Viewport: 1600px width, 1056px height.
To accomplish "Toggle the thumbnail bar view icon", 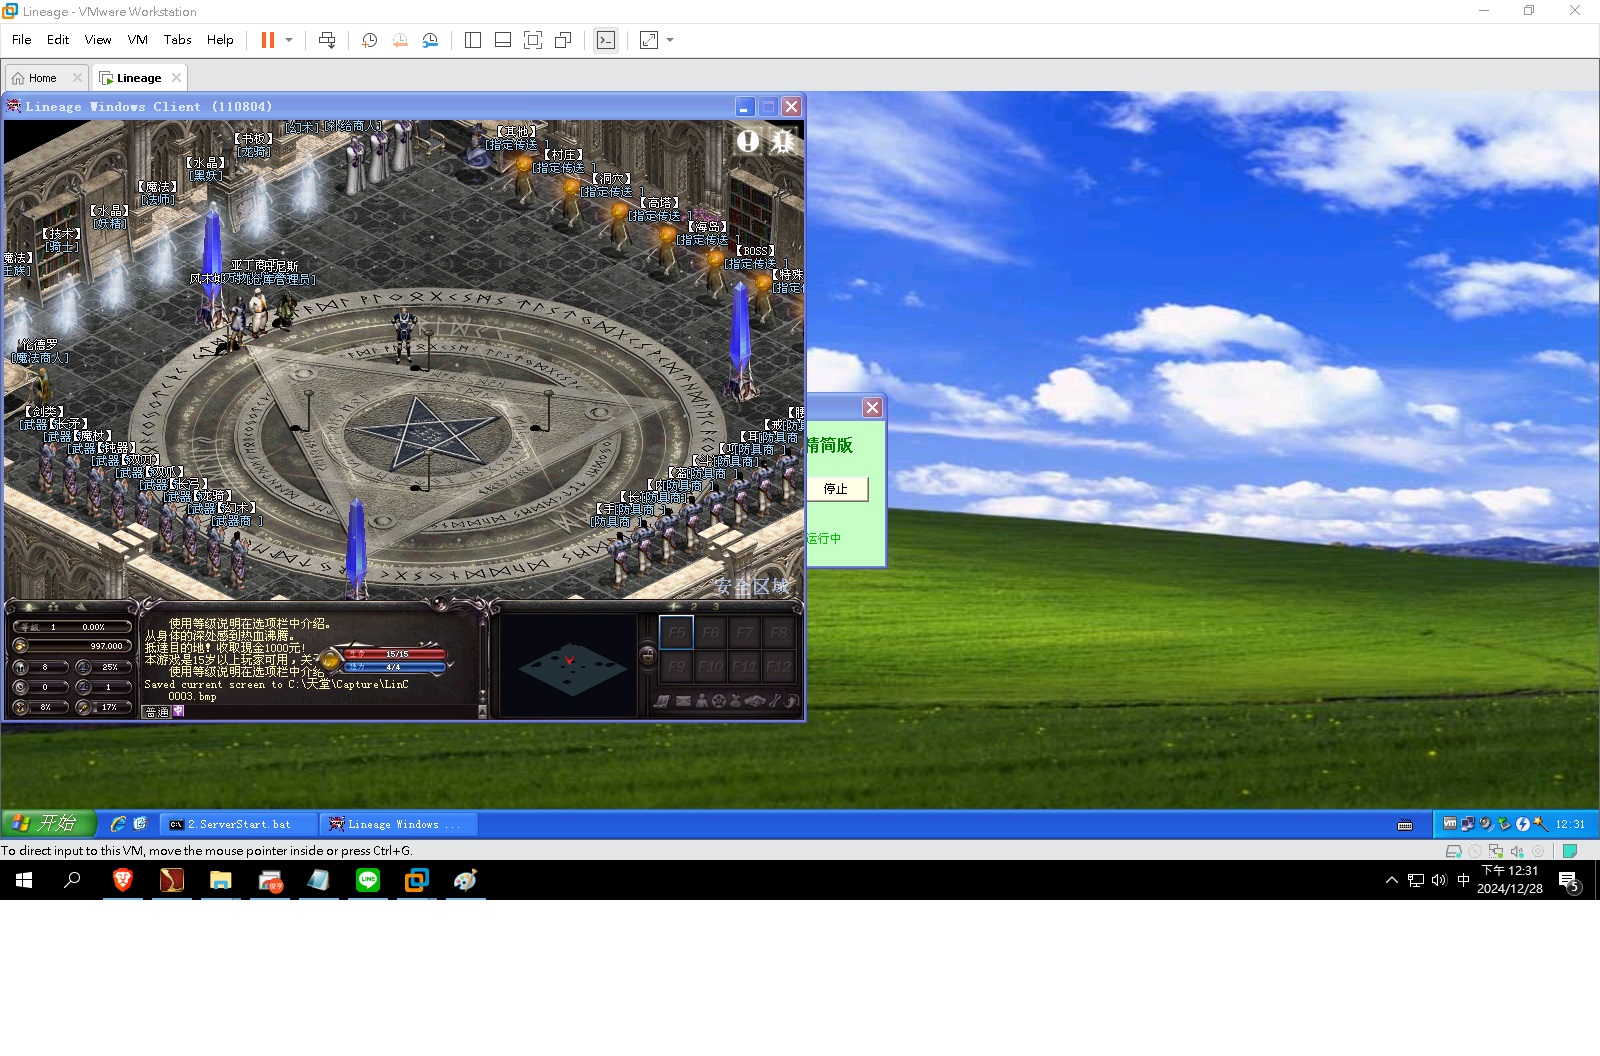I will click(x=503, y=40).
